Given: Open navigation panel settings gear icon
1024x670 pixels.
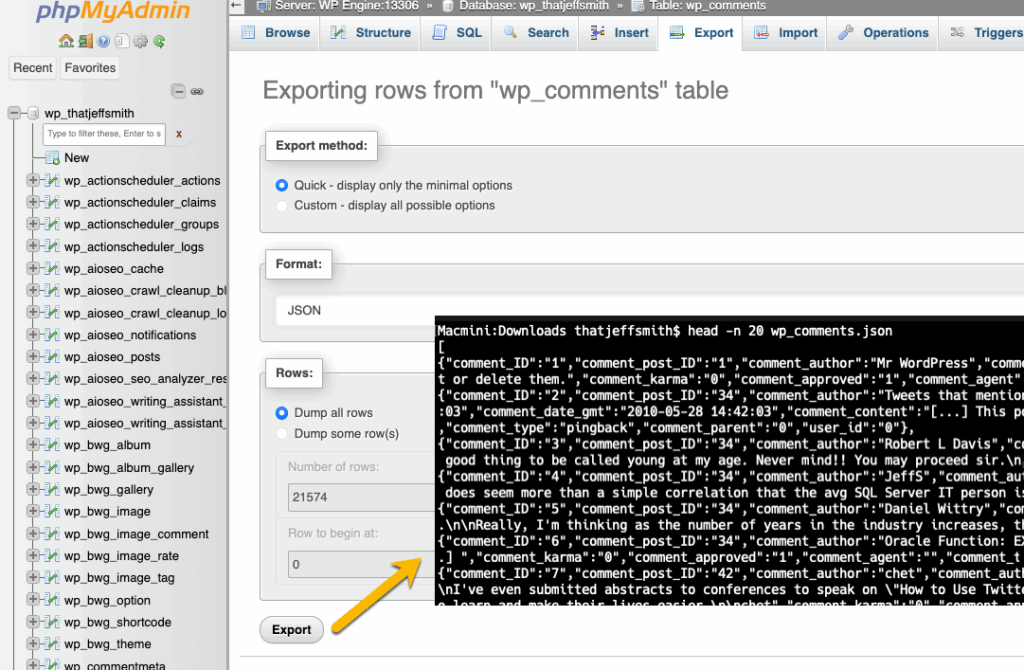Looking at the screenshot, I should 141,41.
